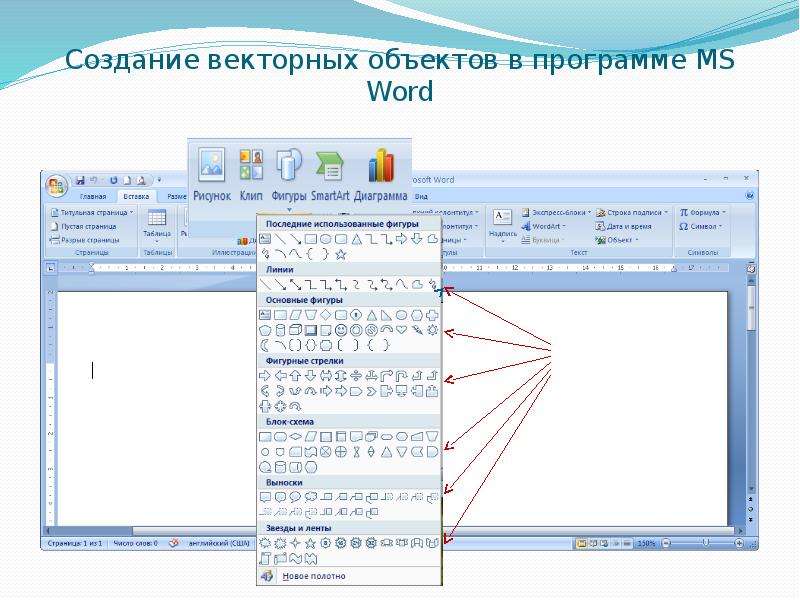Image resolution: width=800 pixels, height=600 pixels.
Task: Pick the first explosion shape in Звезды и ленты
Action: coord(265,543)
